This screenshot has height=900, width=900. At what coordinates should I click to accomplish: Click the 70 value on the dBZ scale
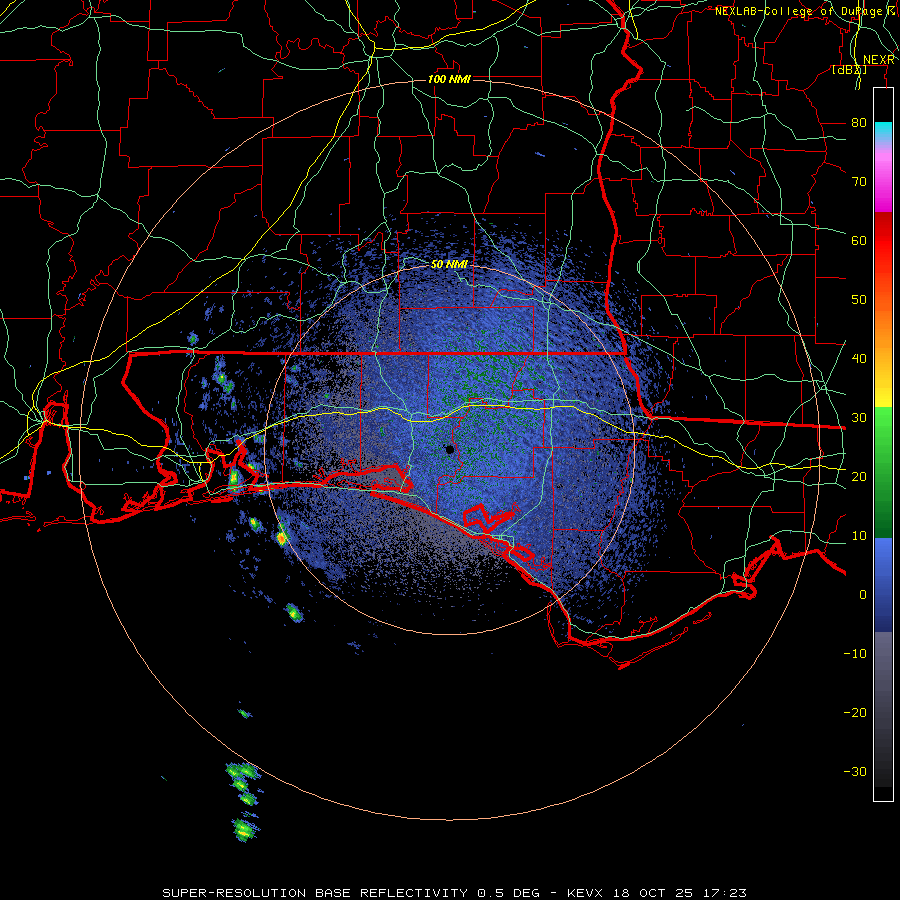coord(859,181)
